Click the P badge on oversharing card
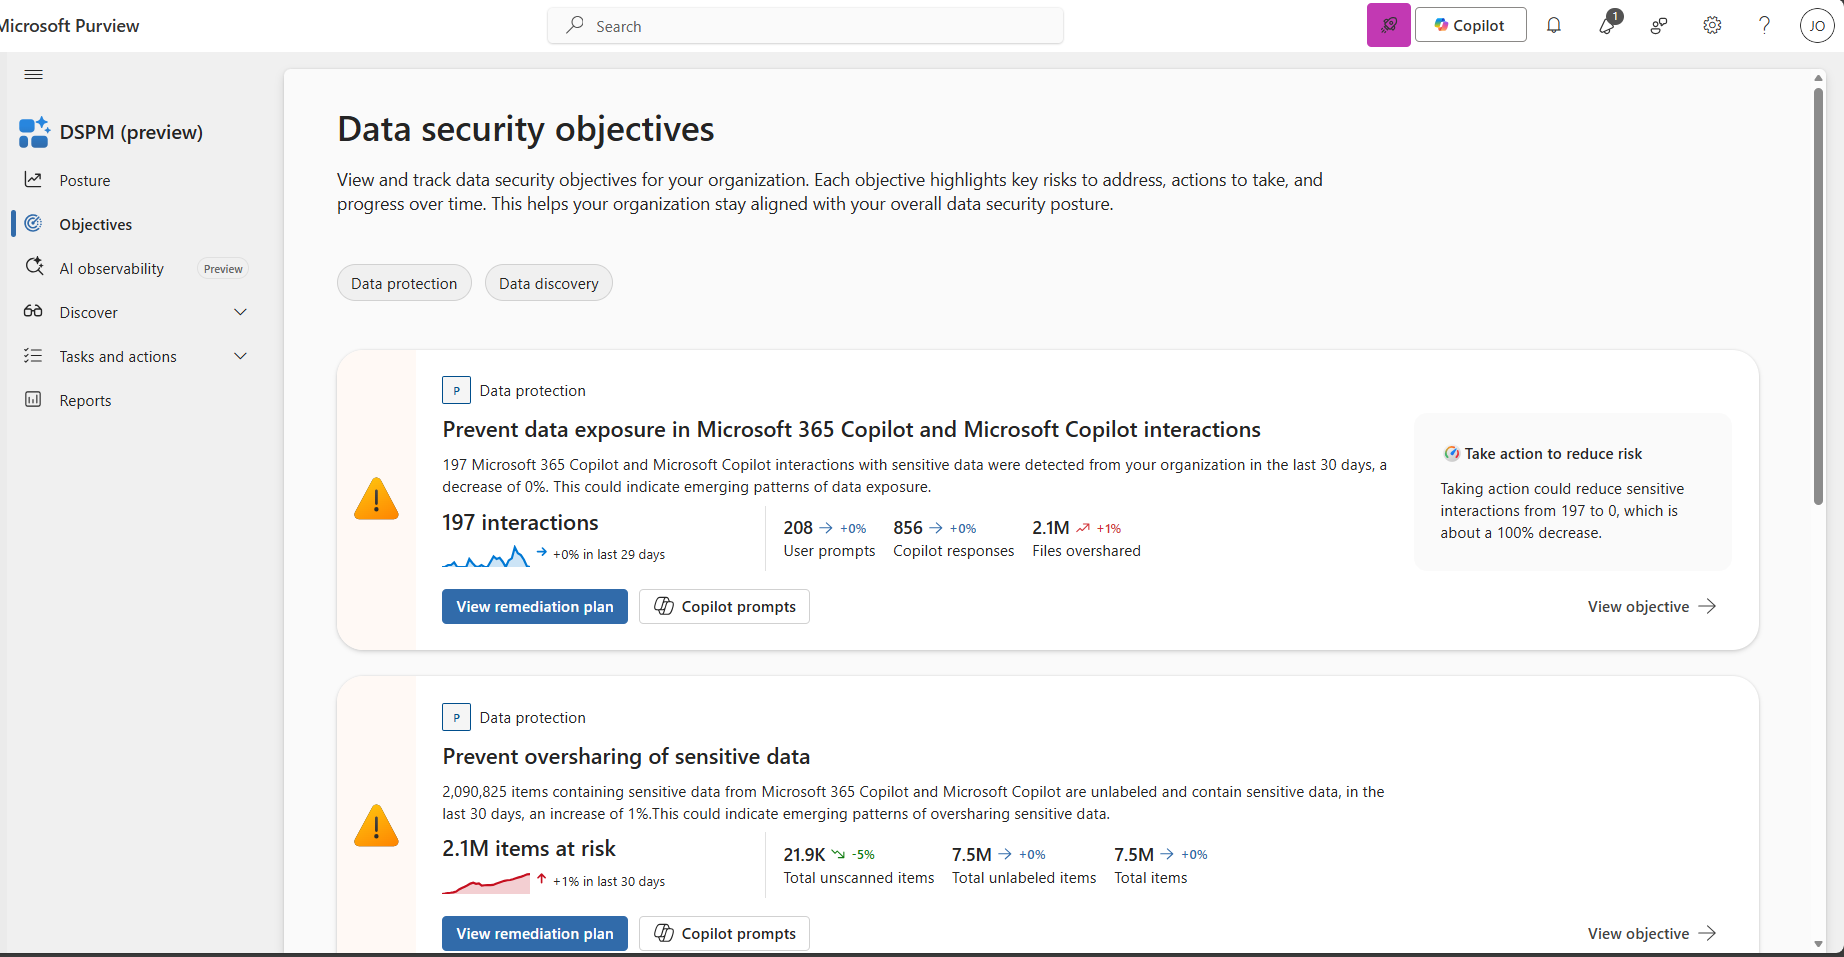Viewport: 1844px width, 957px height. pos(456,717)
